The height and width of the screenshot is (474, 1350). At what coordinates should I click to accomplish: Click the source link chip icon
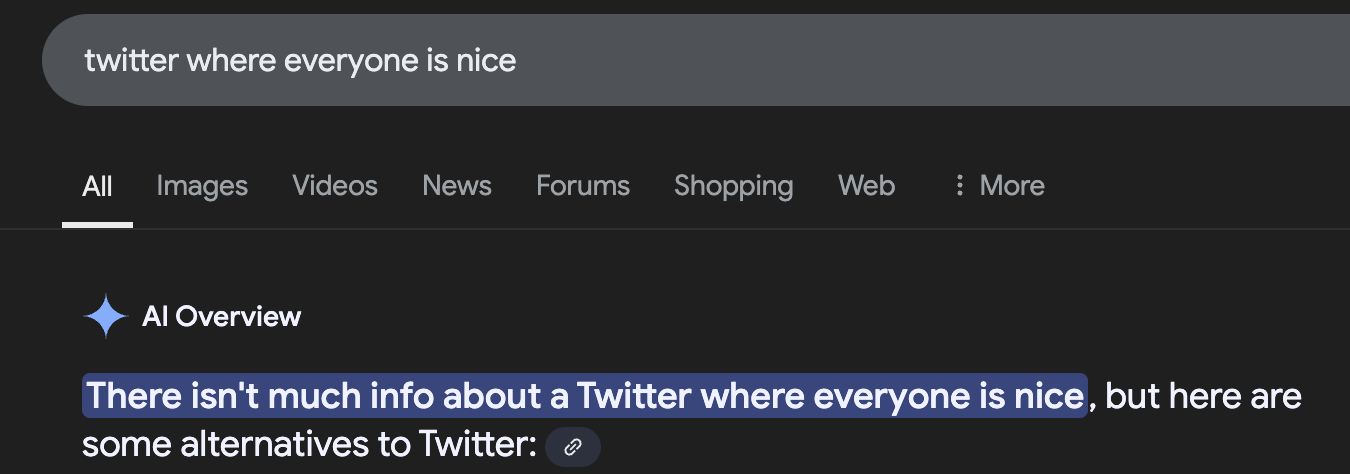(x=573, y=447)
